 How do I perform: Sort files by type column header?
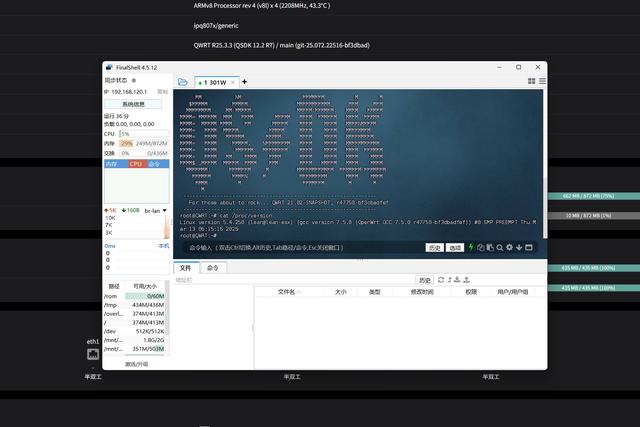(x=375, y=292)
